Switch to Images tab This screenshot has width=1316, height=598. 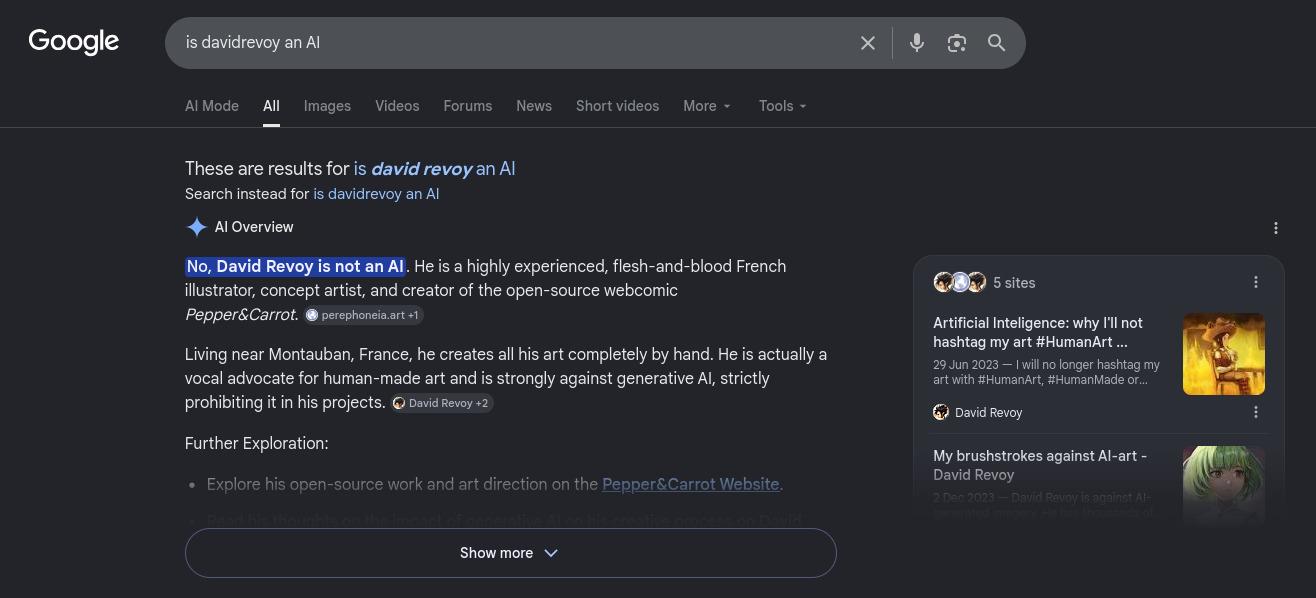[x=327, y=106]
